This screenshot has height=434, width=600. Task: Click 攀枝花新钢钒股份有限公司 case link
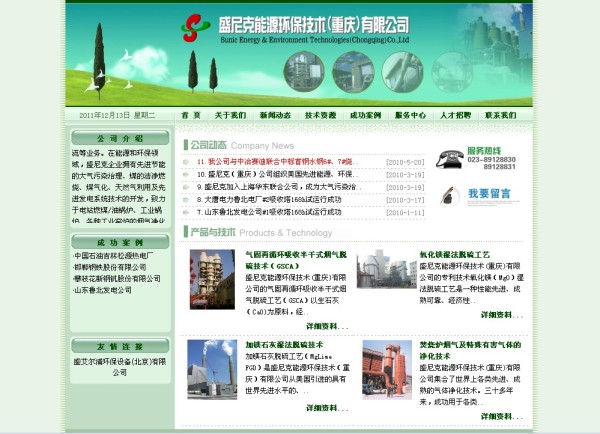[x=117, y=279]
